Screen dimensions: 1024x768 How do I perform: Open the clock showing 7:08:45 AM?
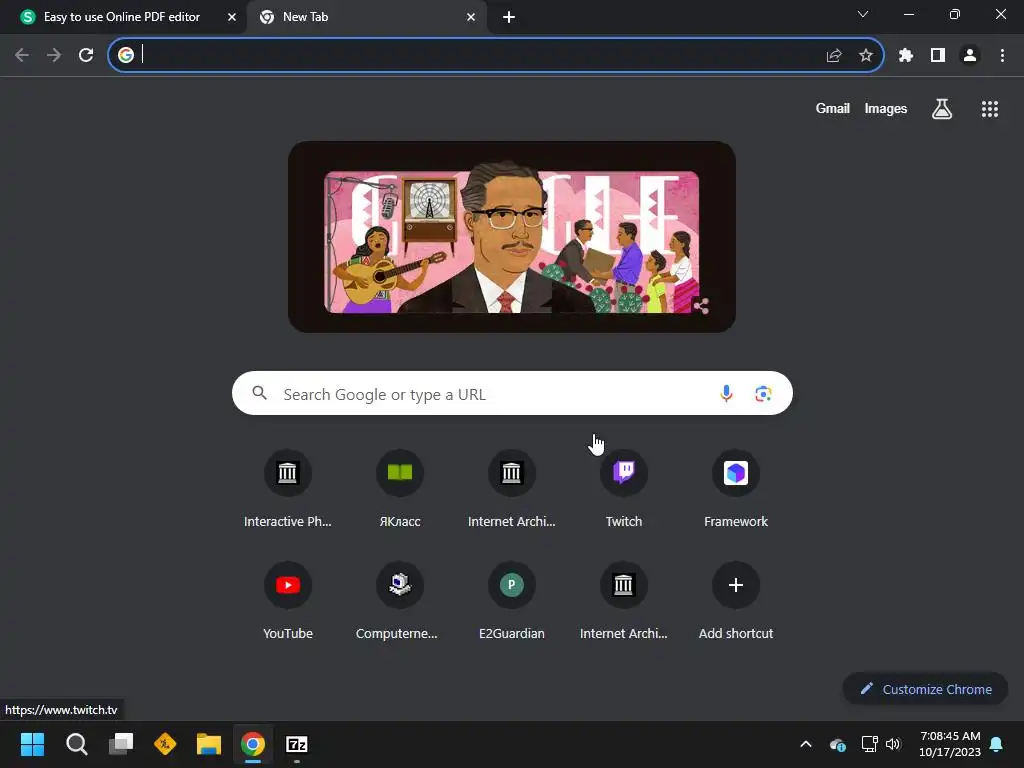(950, 744)
